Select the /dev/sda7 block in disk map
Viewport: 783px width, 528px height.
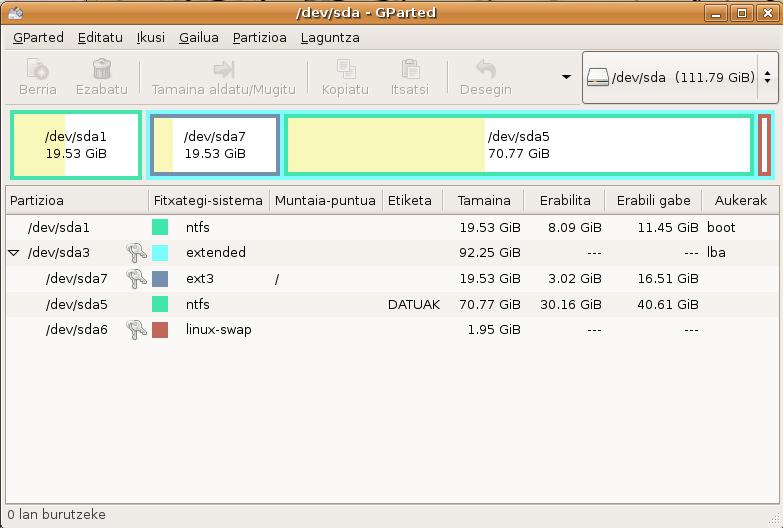[x=215, y=145]
